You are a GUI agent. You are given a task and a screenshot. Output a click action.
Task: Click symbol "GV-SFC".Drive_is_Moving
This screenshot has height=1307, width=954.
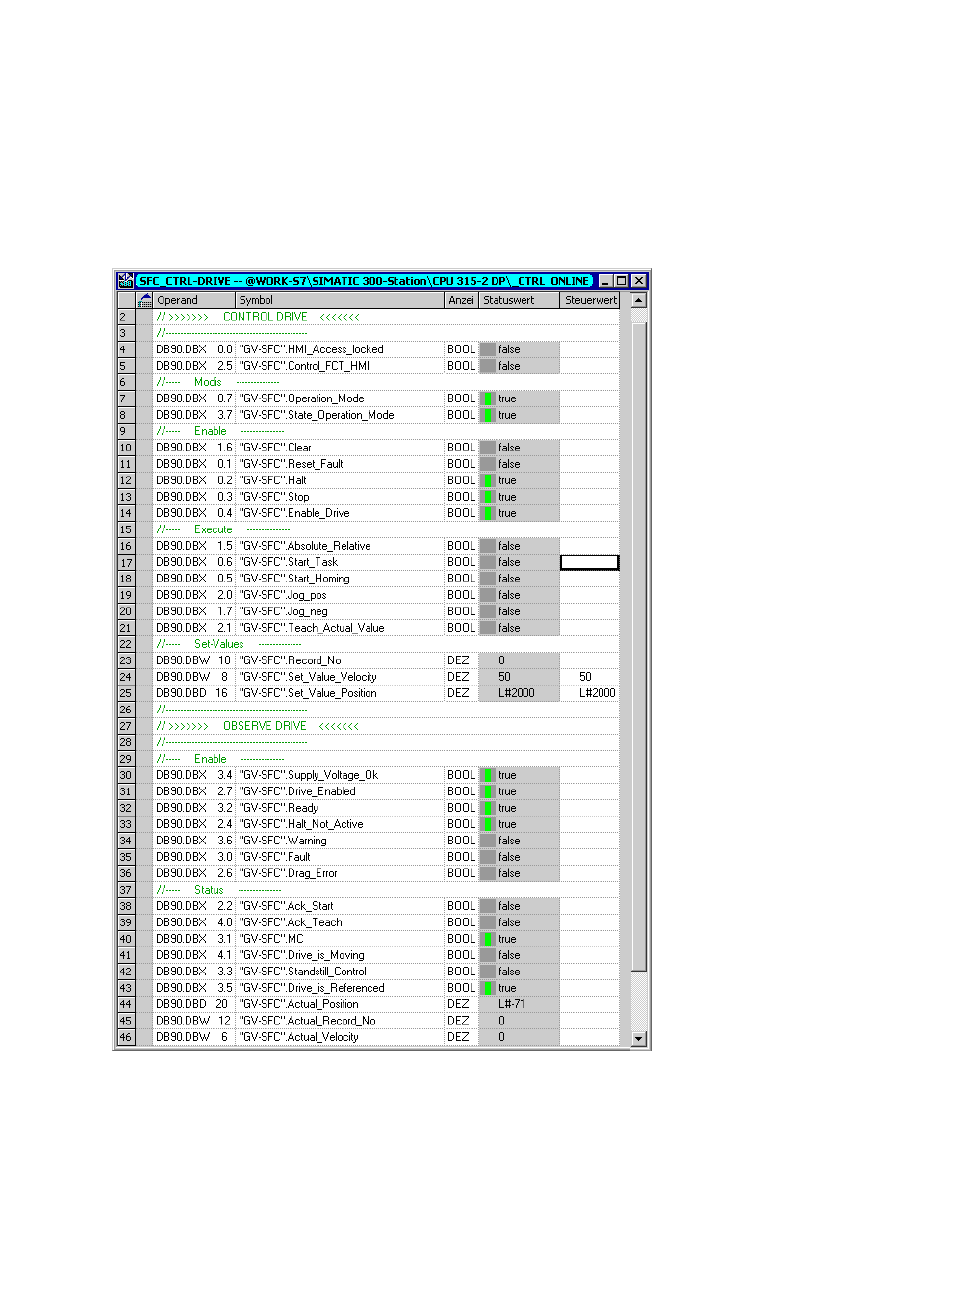point(302,955)
